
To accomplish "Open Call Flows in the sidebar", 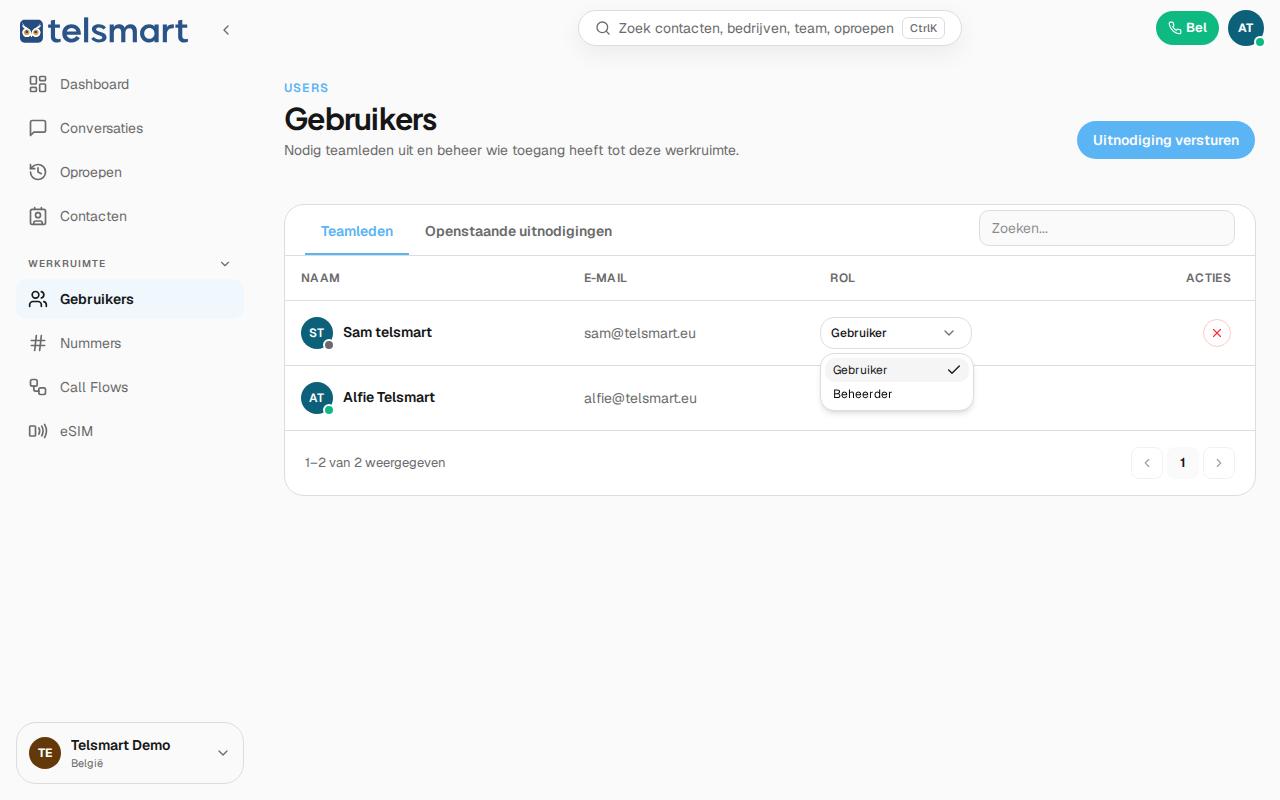I will point(130,387).
